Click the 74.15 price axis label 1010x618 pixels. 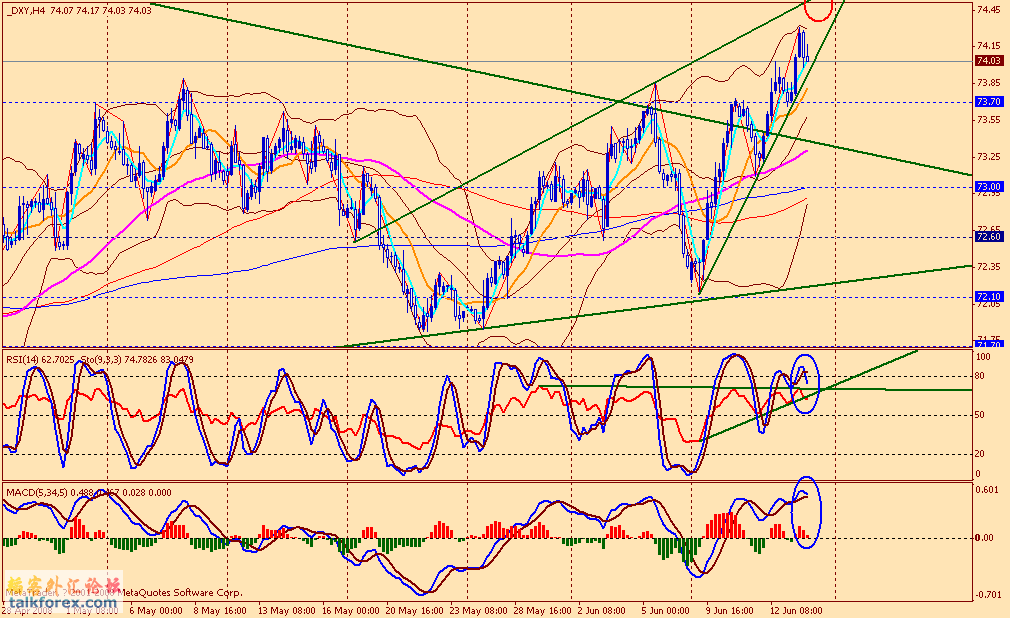coord(988,46)
